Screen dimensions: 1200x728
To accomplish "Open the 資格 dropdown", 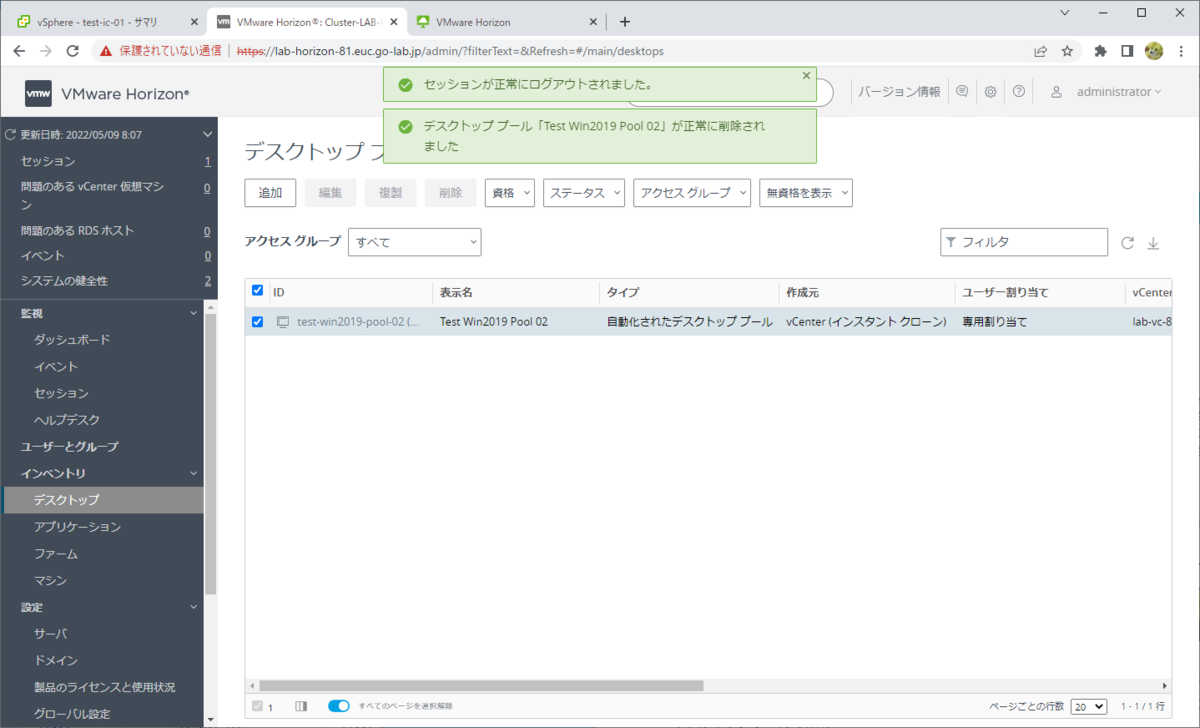I will pyautogui.click(x=510, y=193).
